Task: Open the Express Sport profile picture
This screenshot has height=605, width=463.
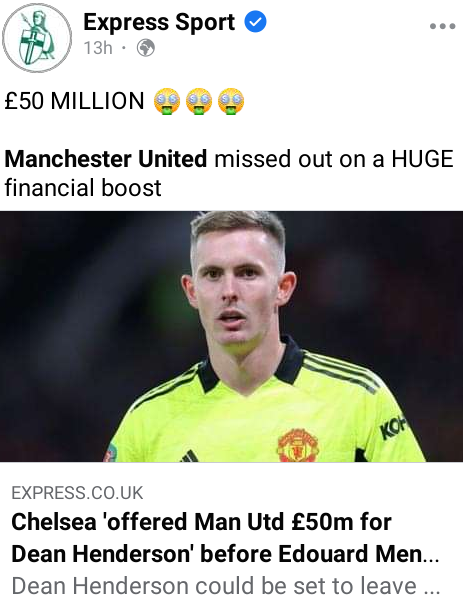Action: (x=37, y=37)
